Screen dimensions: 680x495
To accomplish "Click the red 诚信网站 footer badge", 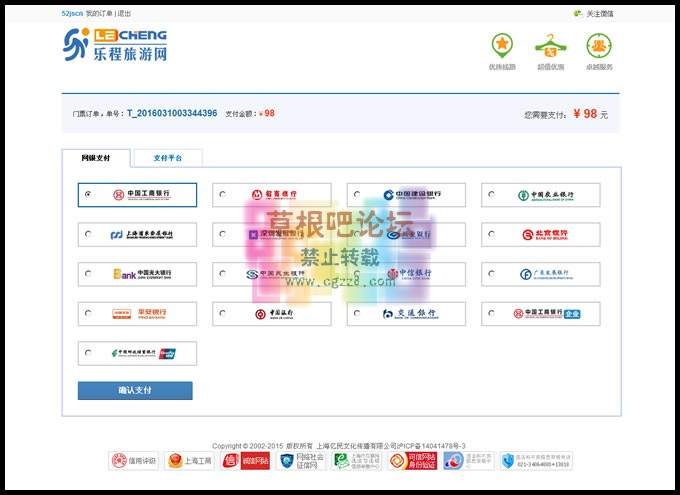I will pyautogui.click(x=245, y=461).
